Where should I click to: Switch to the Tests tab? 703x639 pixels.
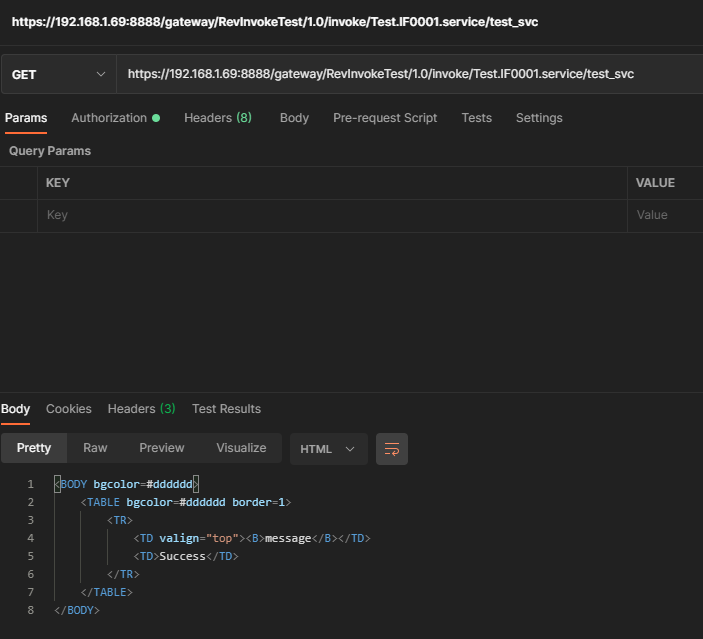pyautogui.click(x=476, y=118)
